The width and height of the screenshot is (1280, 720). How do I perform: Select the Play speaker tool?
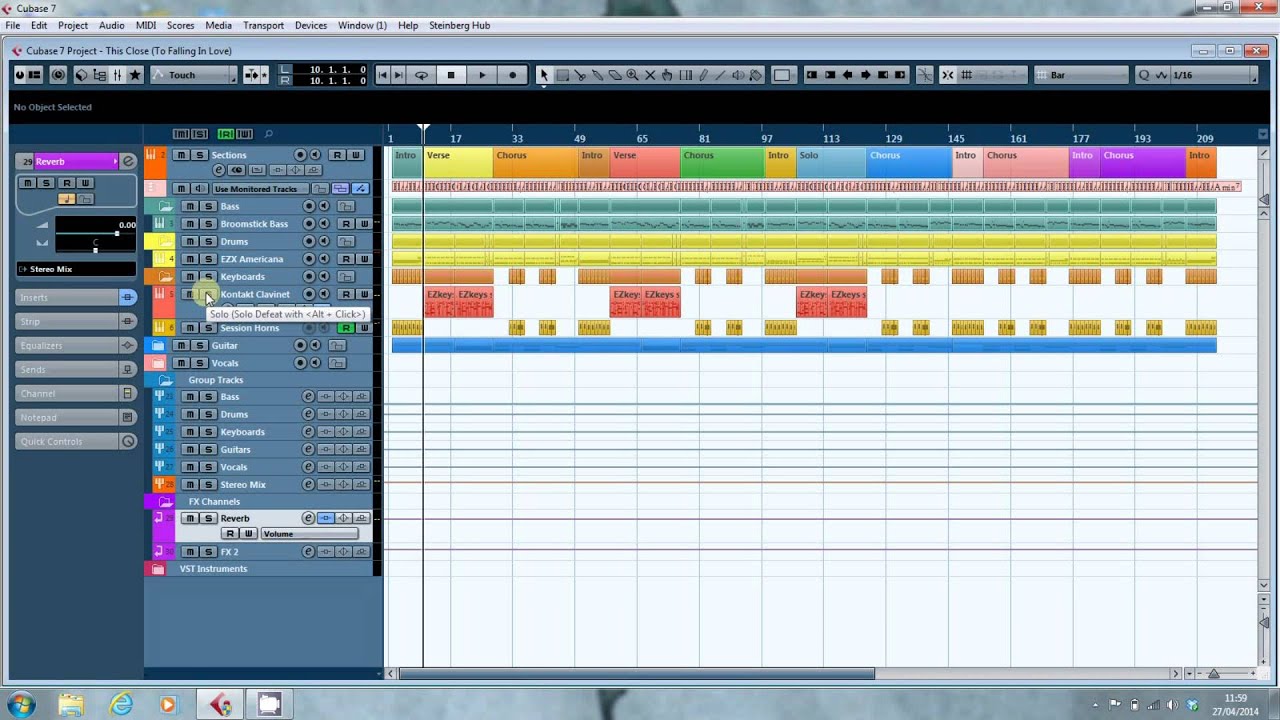click(x=738, y=75)
